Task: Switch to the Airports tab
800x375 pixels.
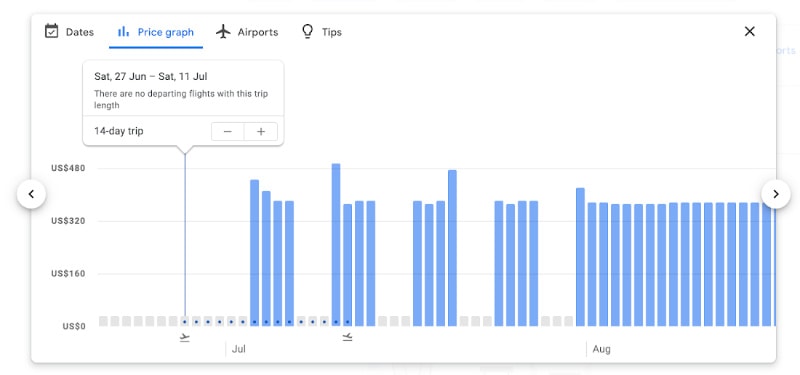Action: (x=247, y=32)
